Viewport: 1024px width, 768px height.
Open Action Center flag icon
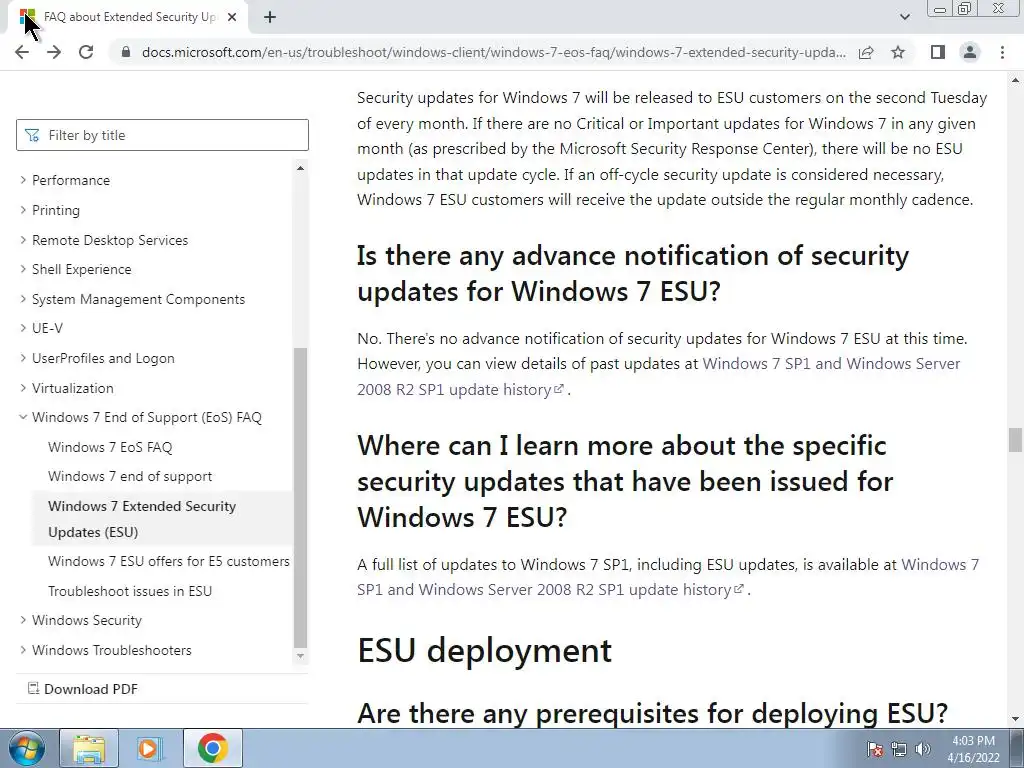tap(875, 749)
